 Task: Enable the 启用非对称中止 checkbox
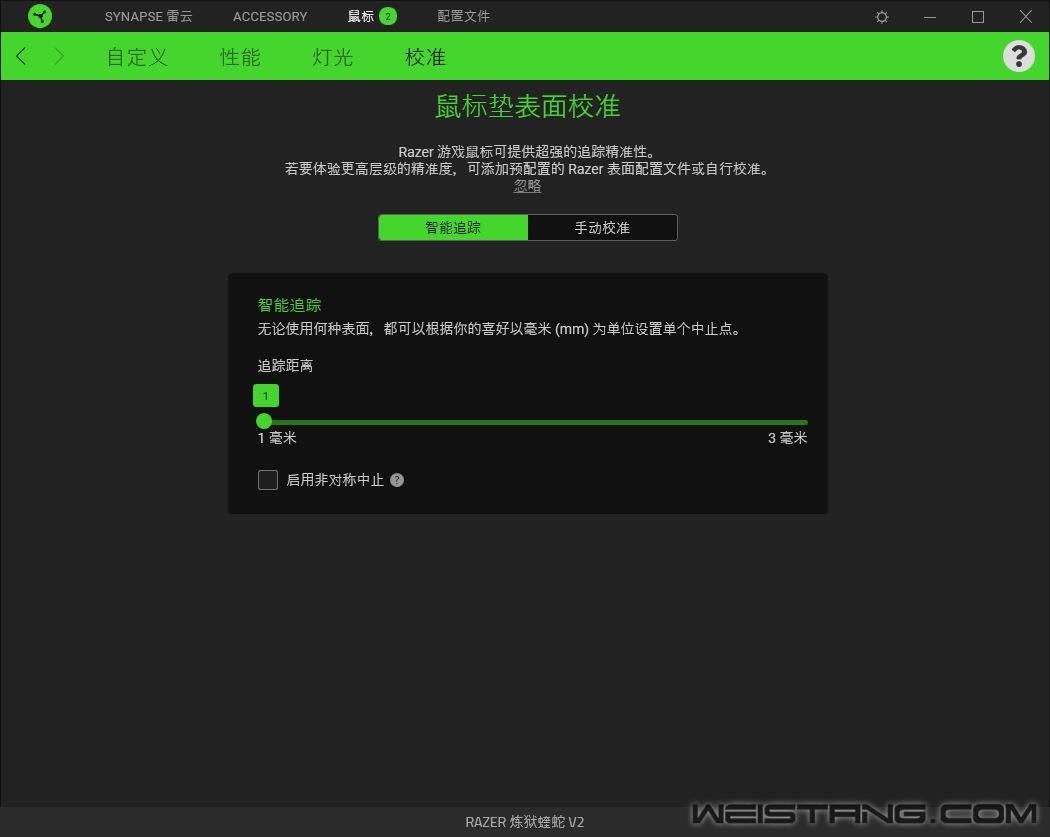click(268, 480)
